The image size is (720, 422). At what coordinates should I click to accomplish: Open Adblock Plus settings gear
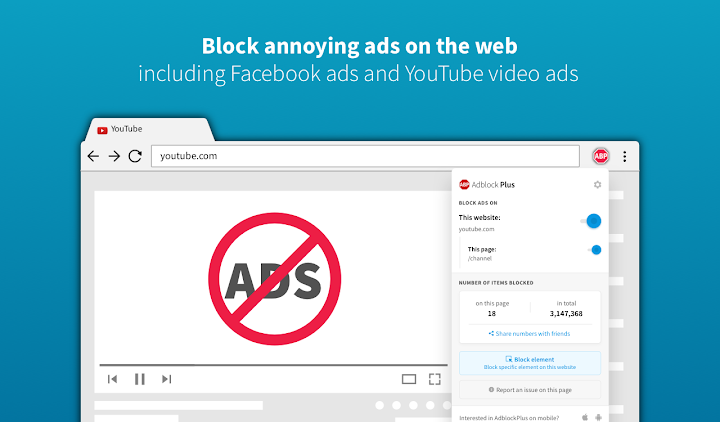coord(597,185)
